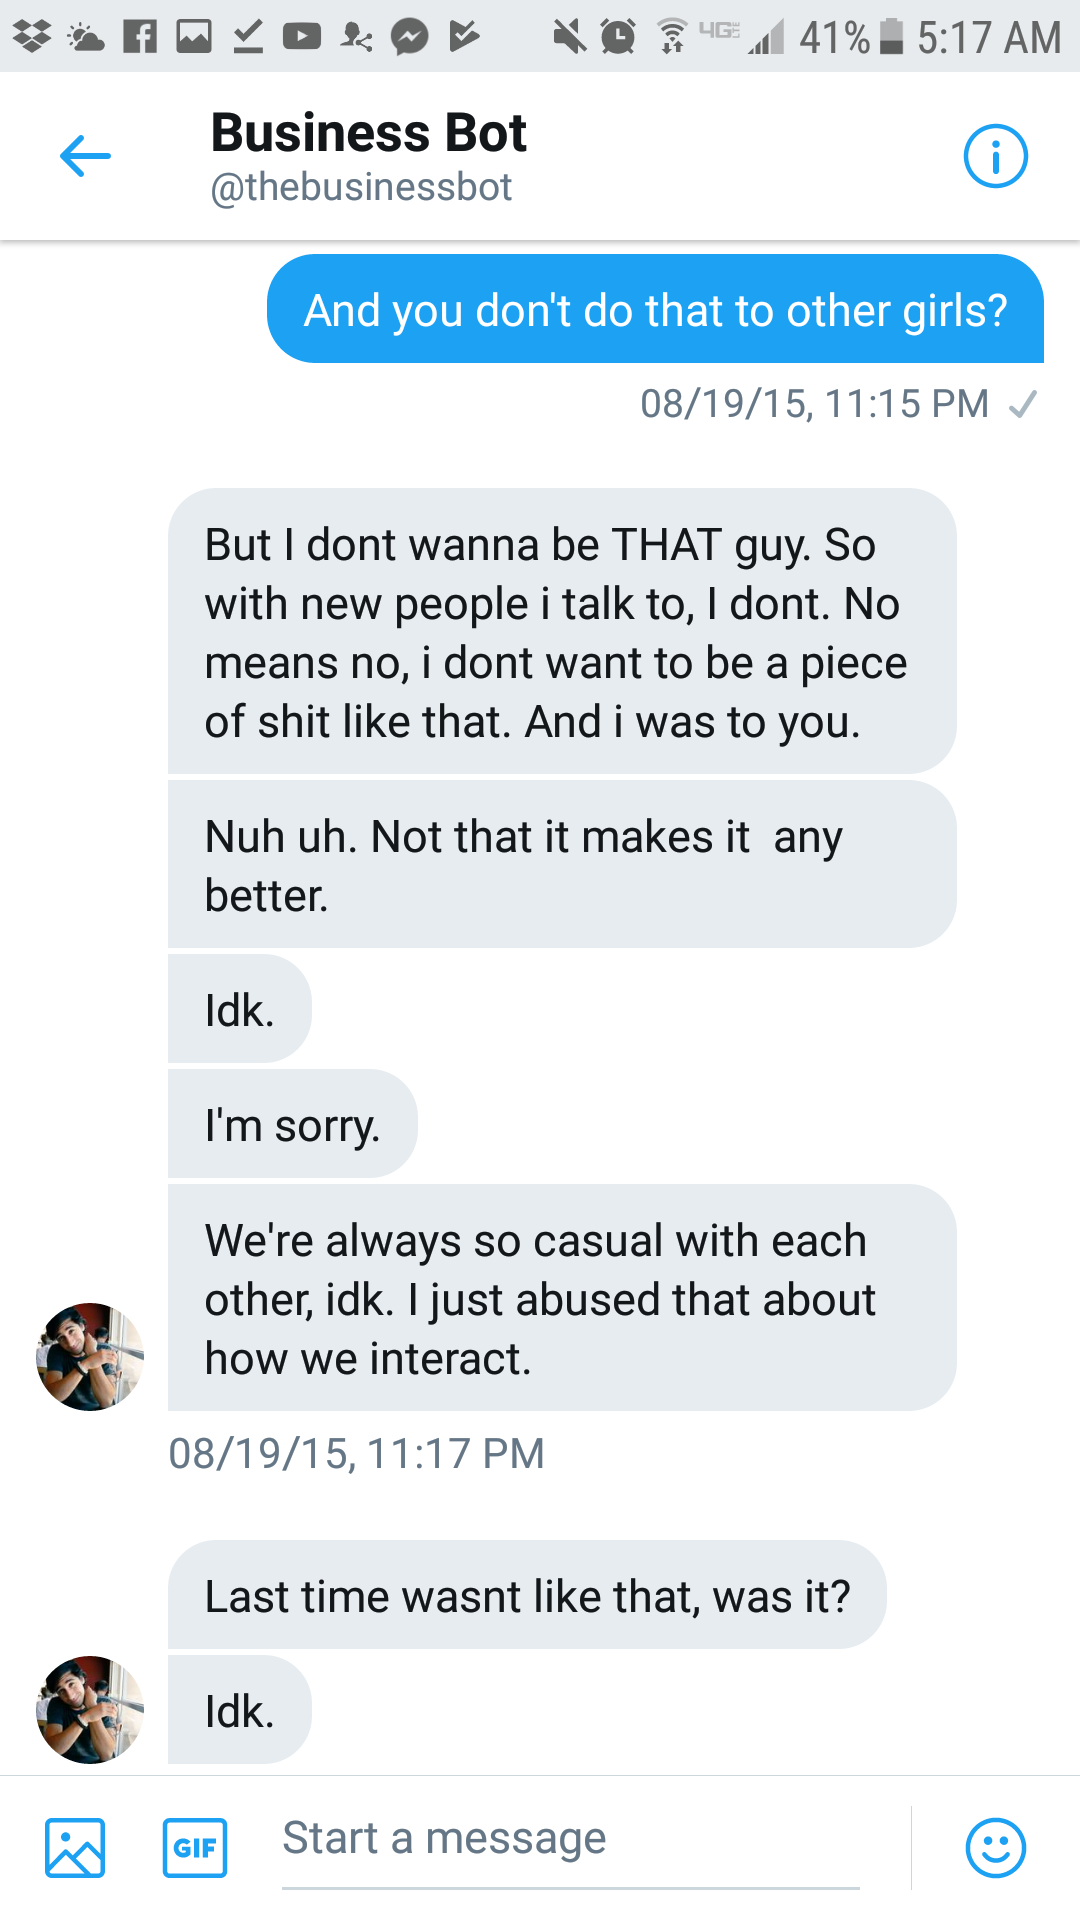The image size is (1080, 1920).
Task: Tap the alarm clock status icon
Action: [618, 37]
